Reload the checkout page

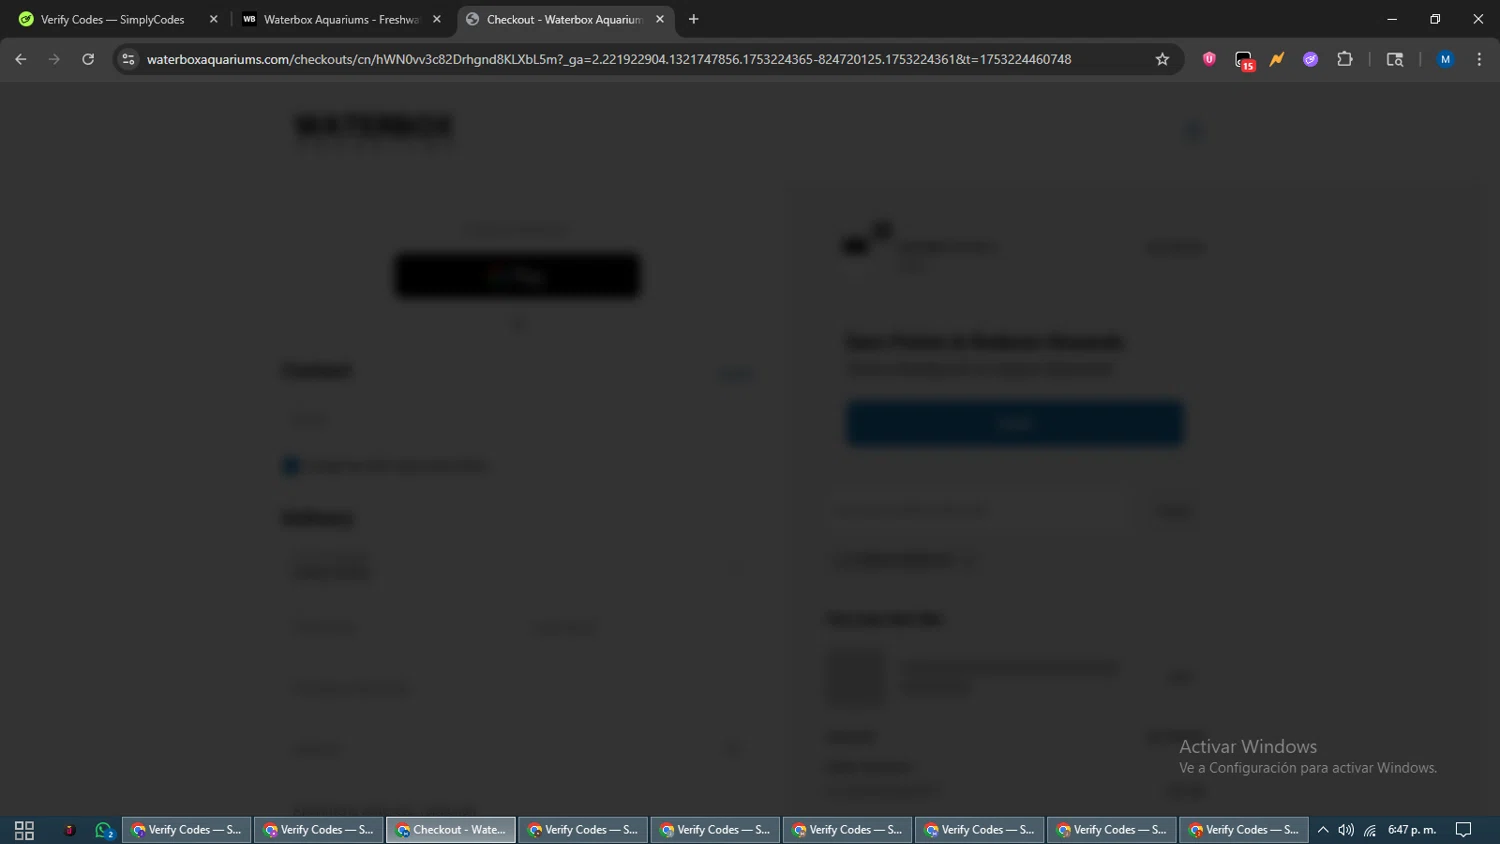(88, 59)
